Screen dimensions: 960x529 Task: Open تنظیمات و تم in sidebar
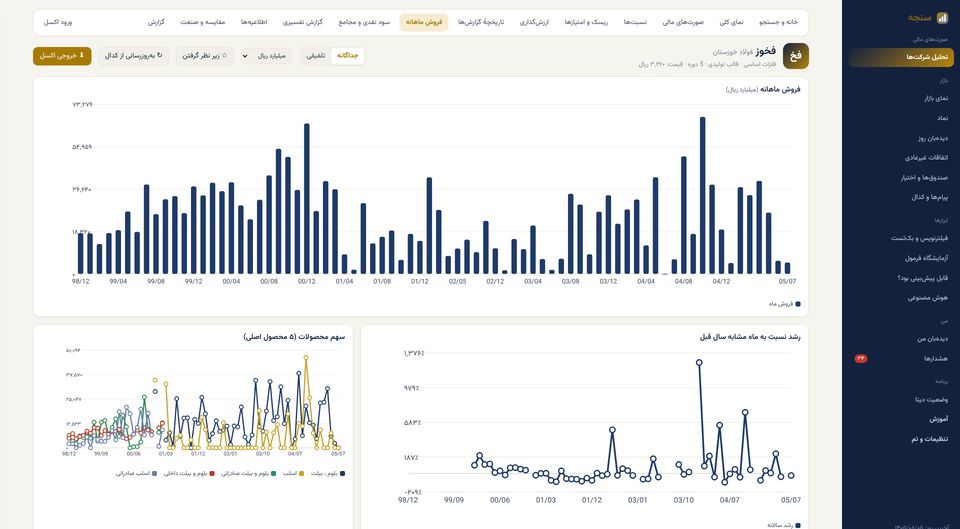[x=901, y=439]
